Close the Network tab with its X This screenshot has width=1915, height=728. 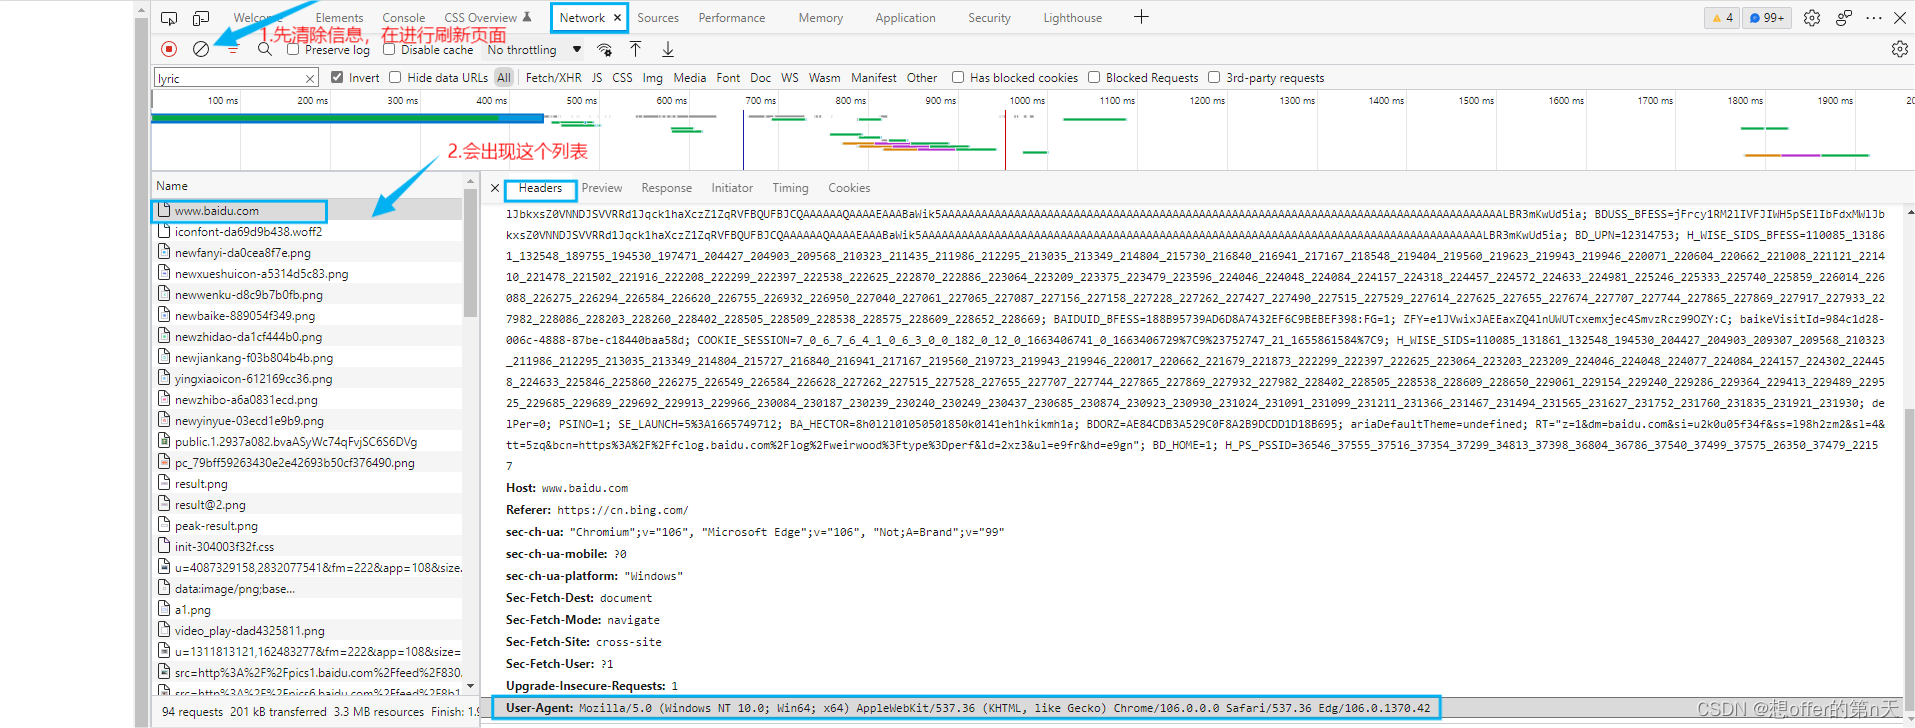(x=617, y=18)
